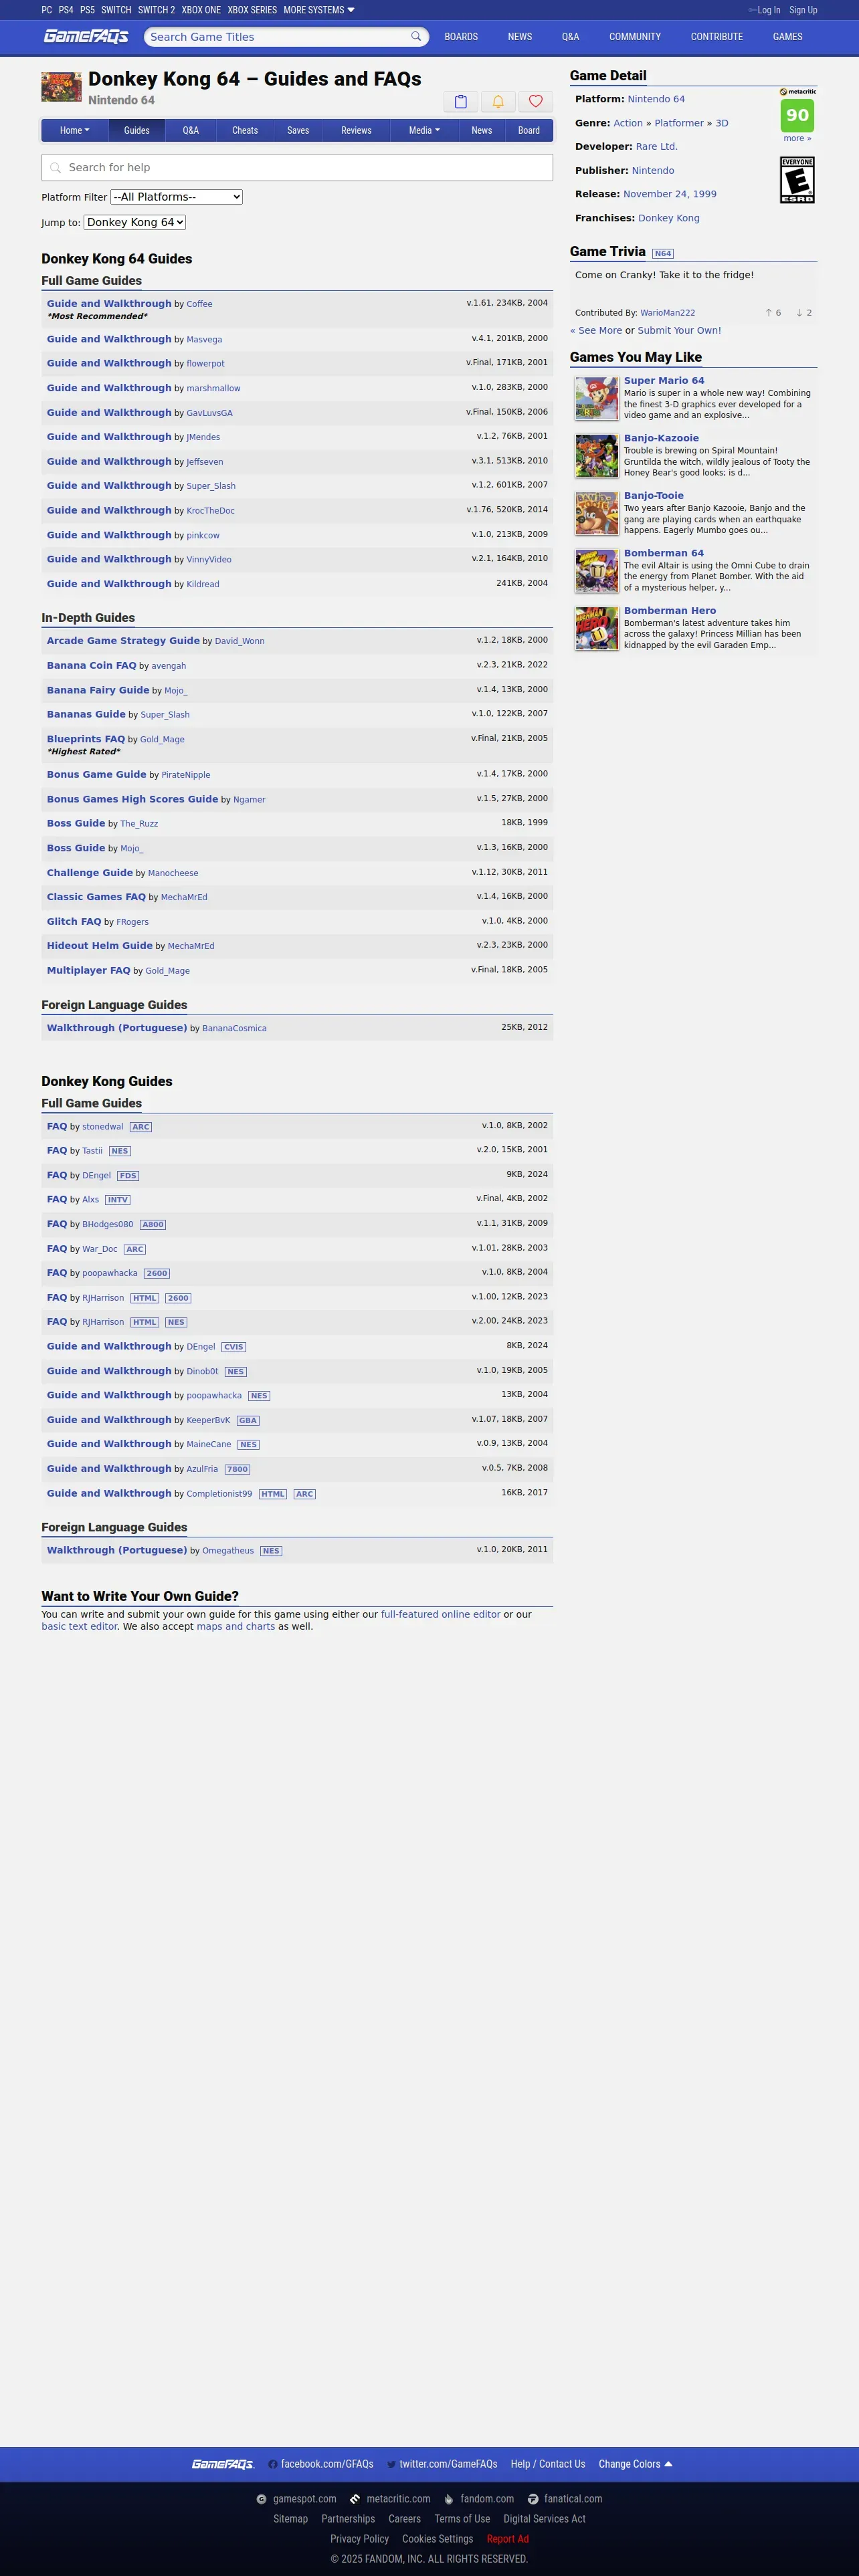
Task: Open the Banana Coin FAQ by avengah
Action: [91, 665]
